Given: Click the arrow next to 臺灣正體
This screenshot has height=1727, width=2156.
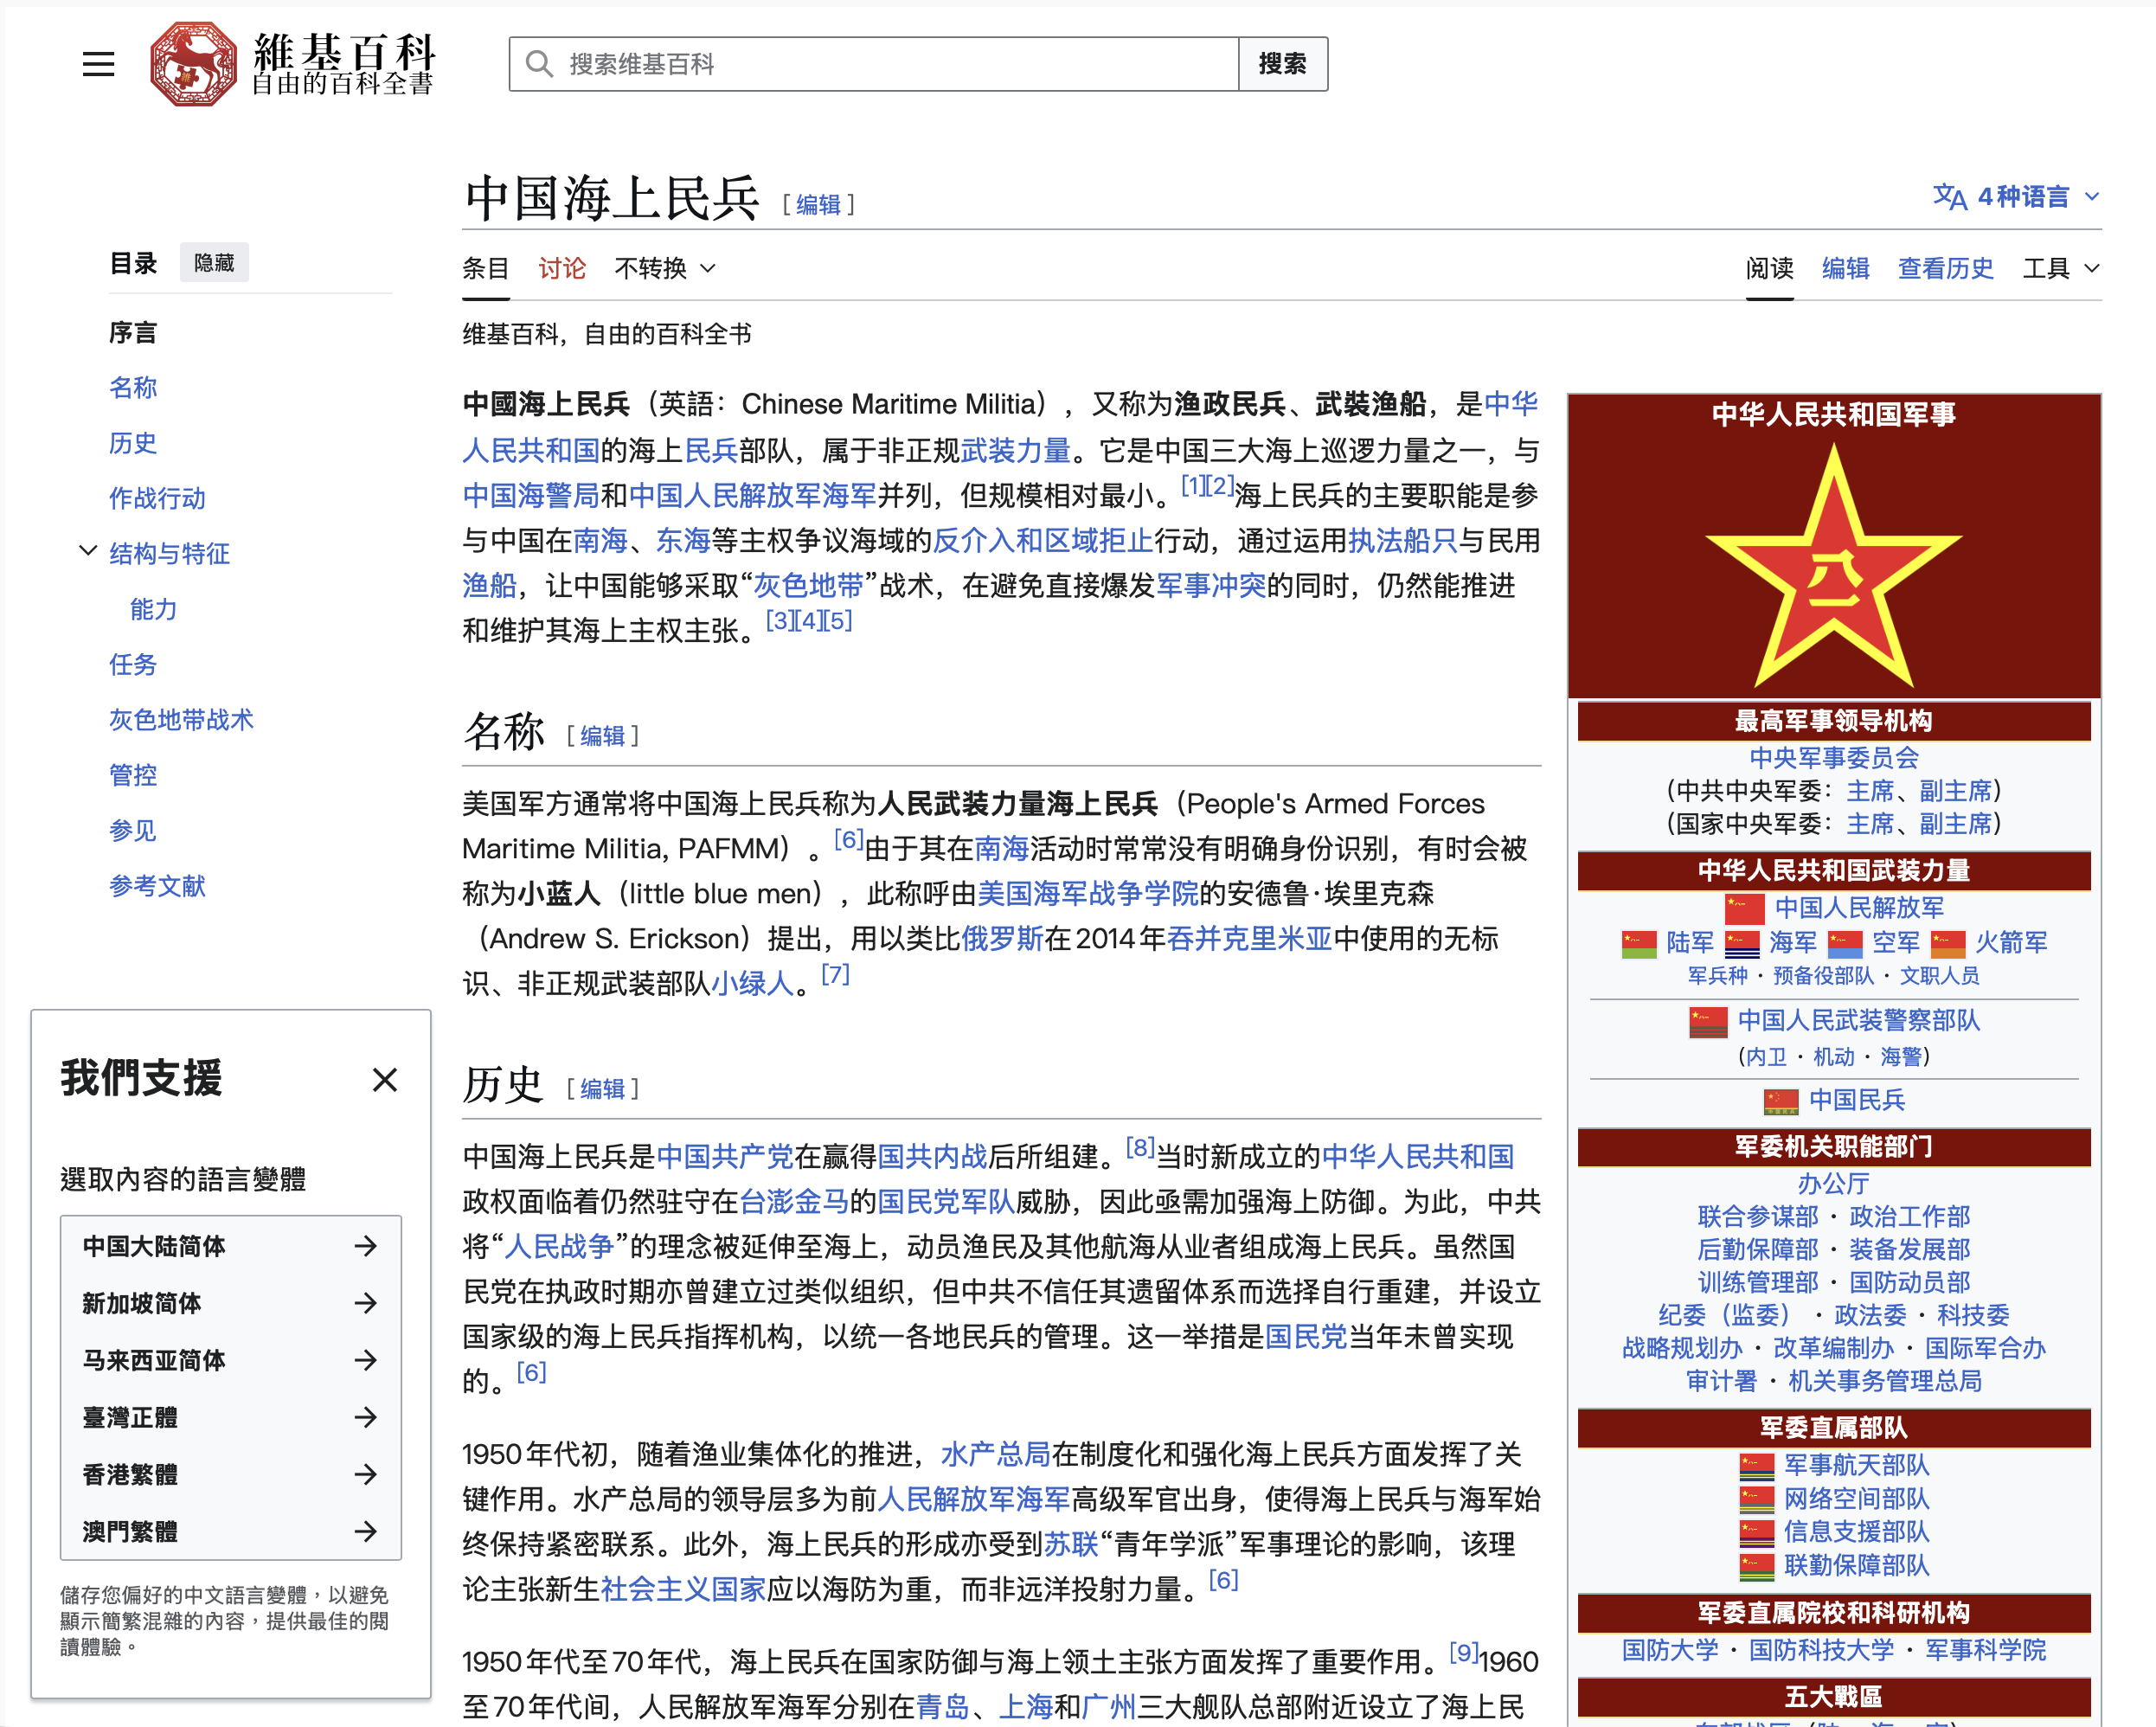Looking at the screenshot, I should (366, 1417).
